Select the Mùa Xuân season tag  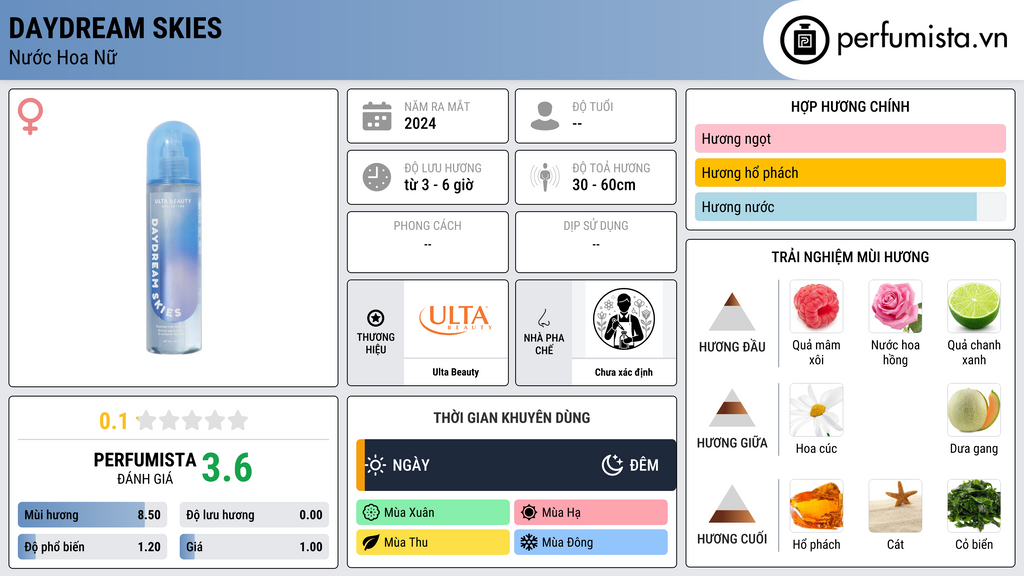pyautogui.click(x=433, y=513)
